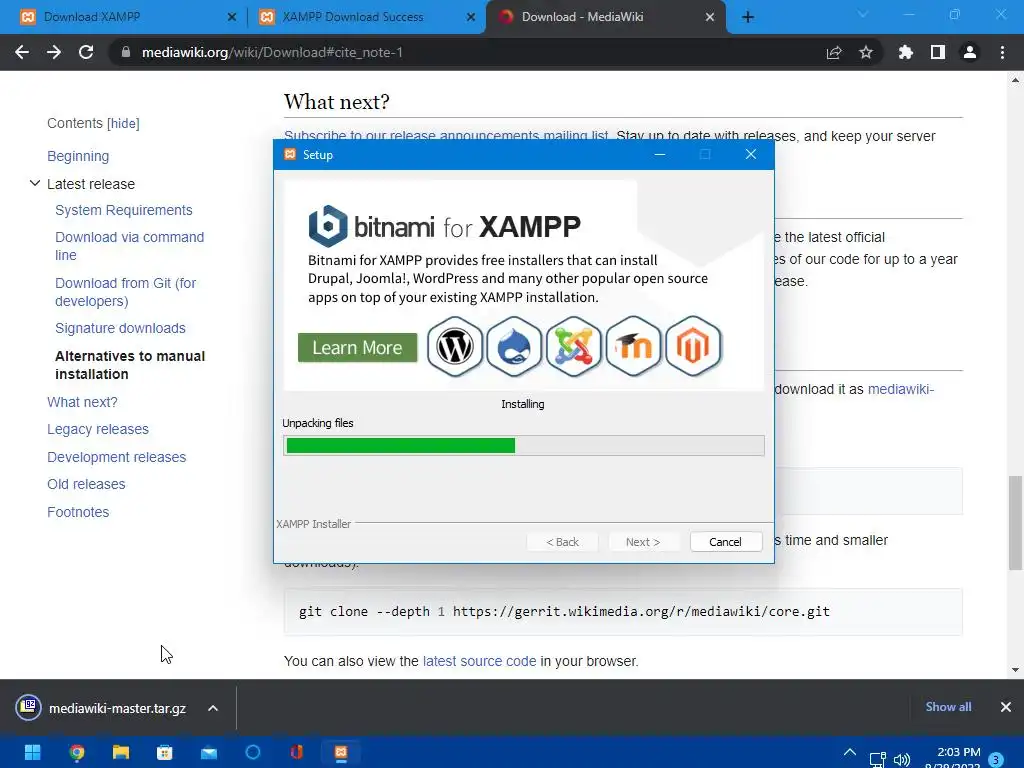Viewport: 1024px width, 768px height.
Task: Click the Moodle icon in the Setup dialog
Action: point(633,347)
